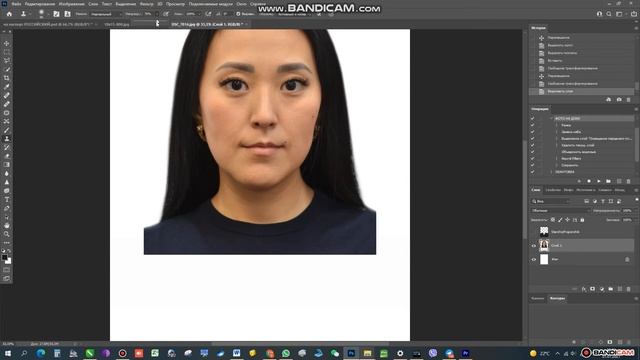Viewport: 640px width, 360px height.
Task: Open search icon at top right
Action: 609,14
